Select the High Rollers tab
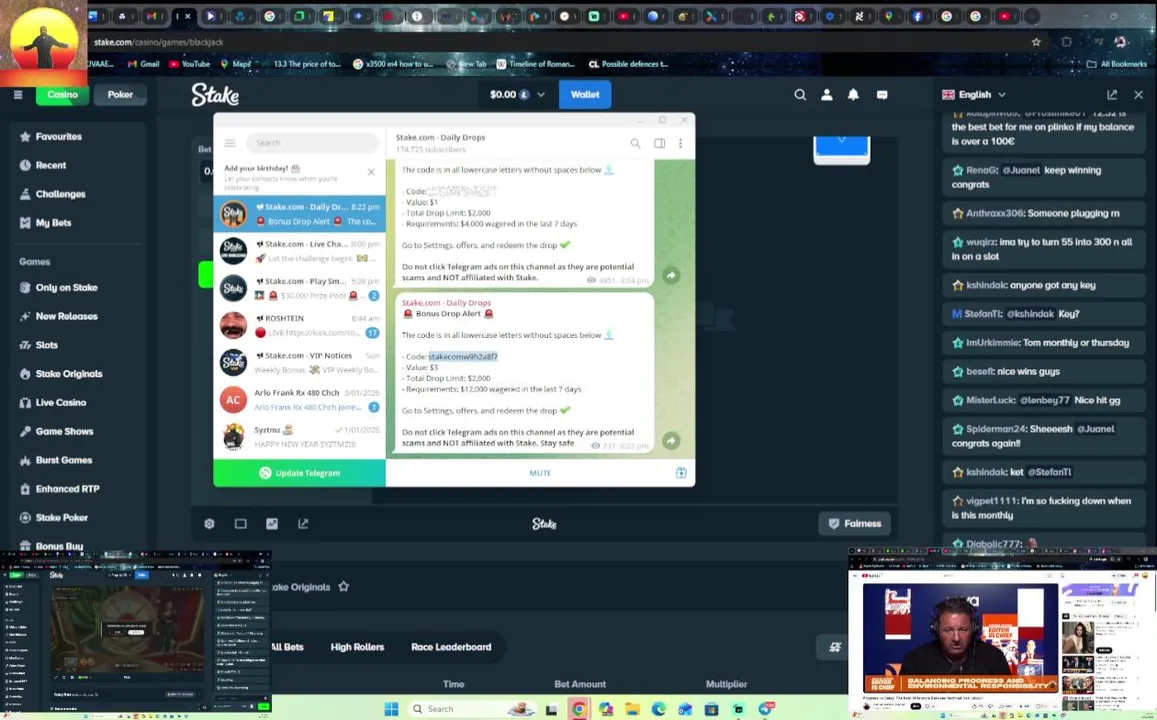Screen dimensions: 1157x720 click(357, 647)
